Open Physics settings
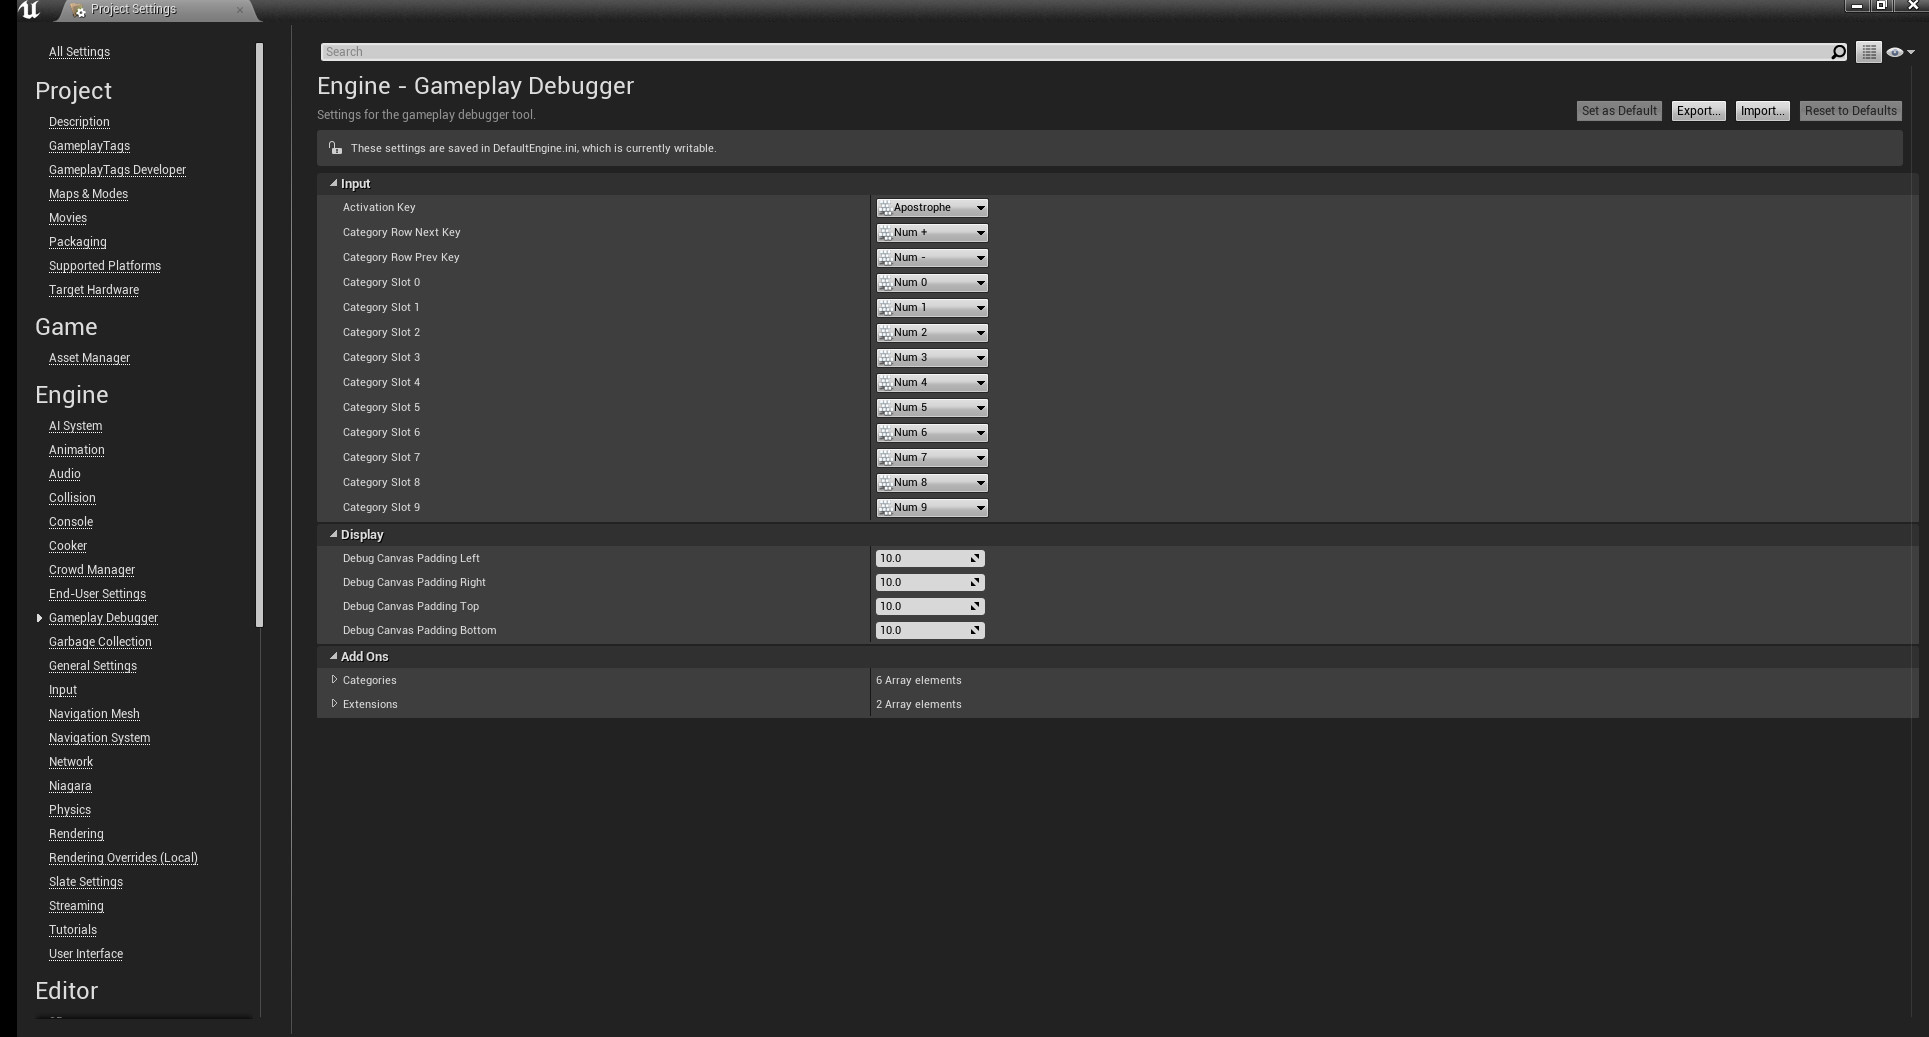The width and height of the screenshot is (1929, 1037). click(x=70, y=810)
